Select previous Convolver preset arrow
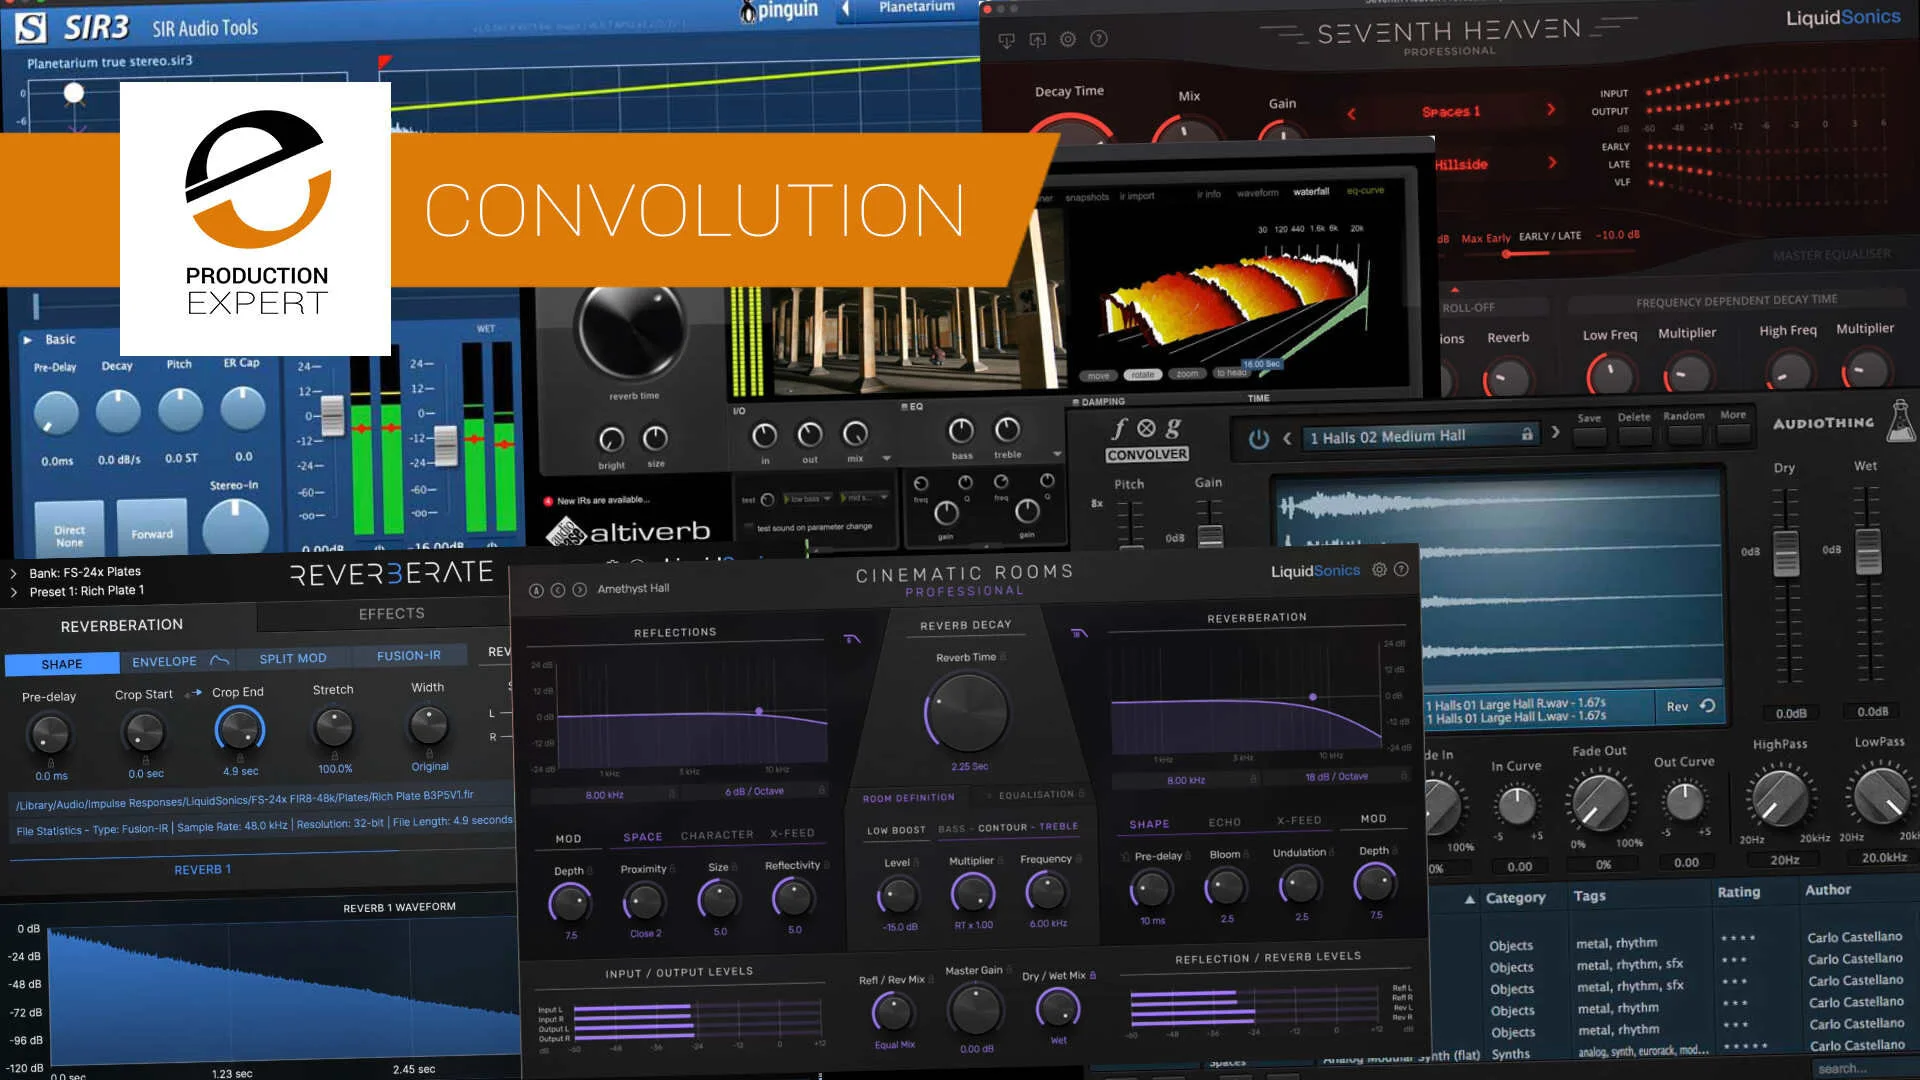 (1287, 438)
